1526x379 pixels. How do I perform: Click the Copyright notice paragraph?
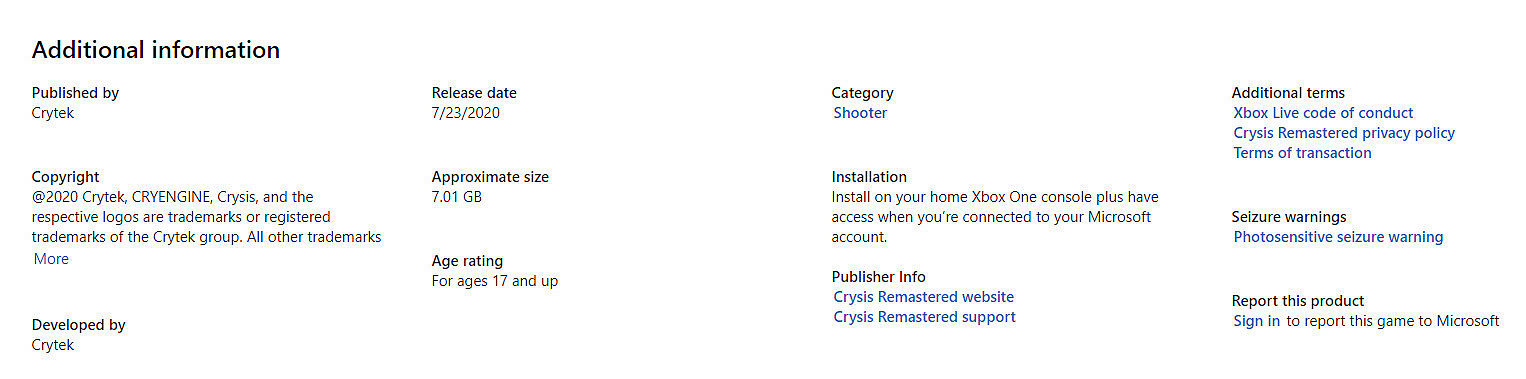(207, 217)
